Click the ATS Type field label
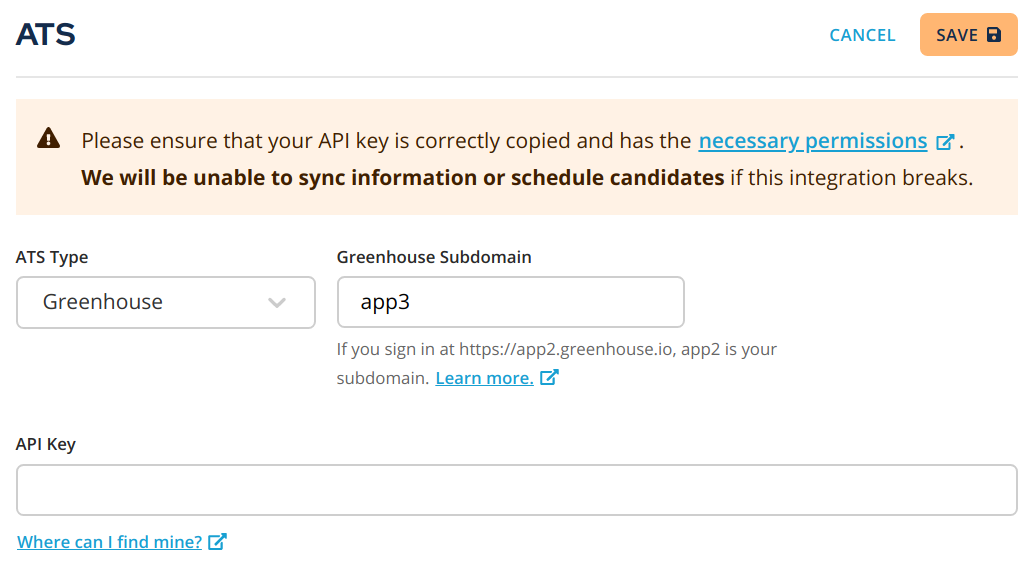1028x566 pixels. pos(52,257)
